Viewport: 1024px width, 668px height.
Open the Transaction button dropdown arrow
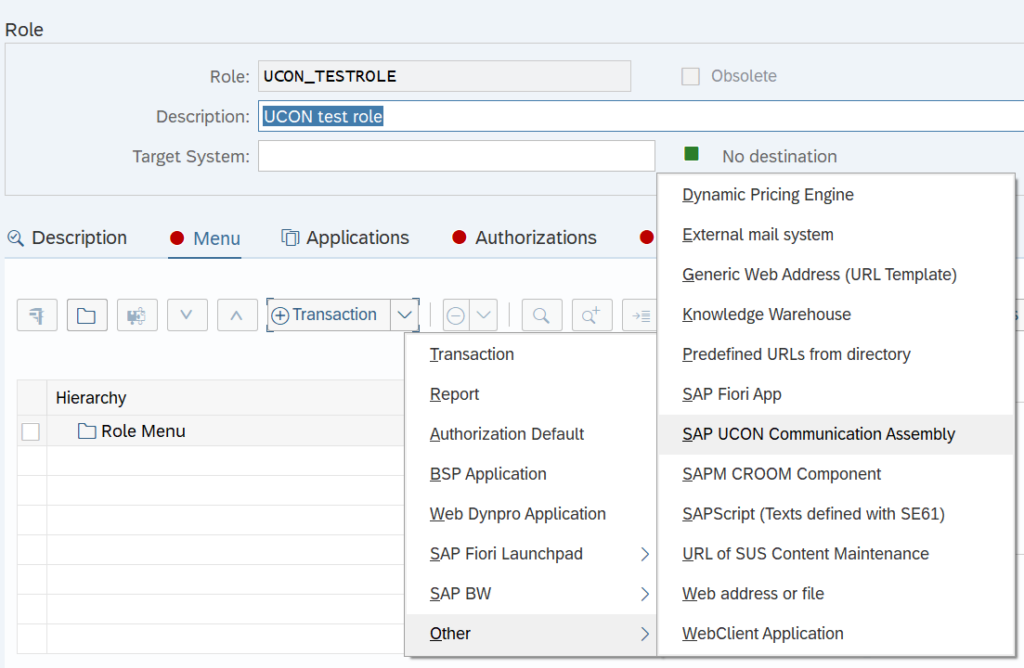pyautogui.click(x=405, y=315)
